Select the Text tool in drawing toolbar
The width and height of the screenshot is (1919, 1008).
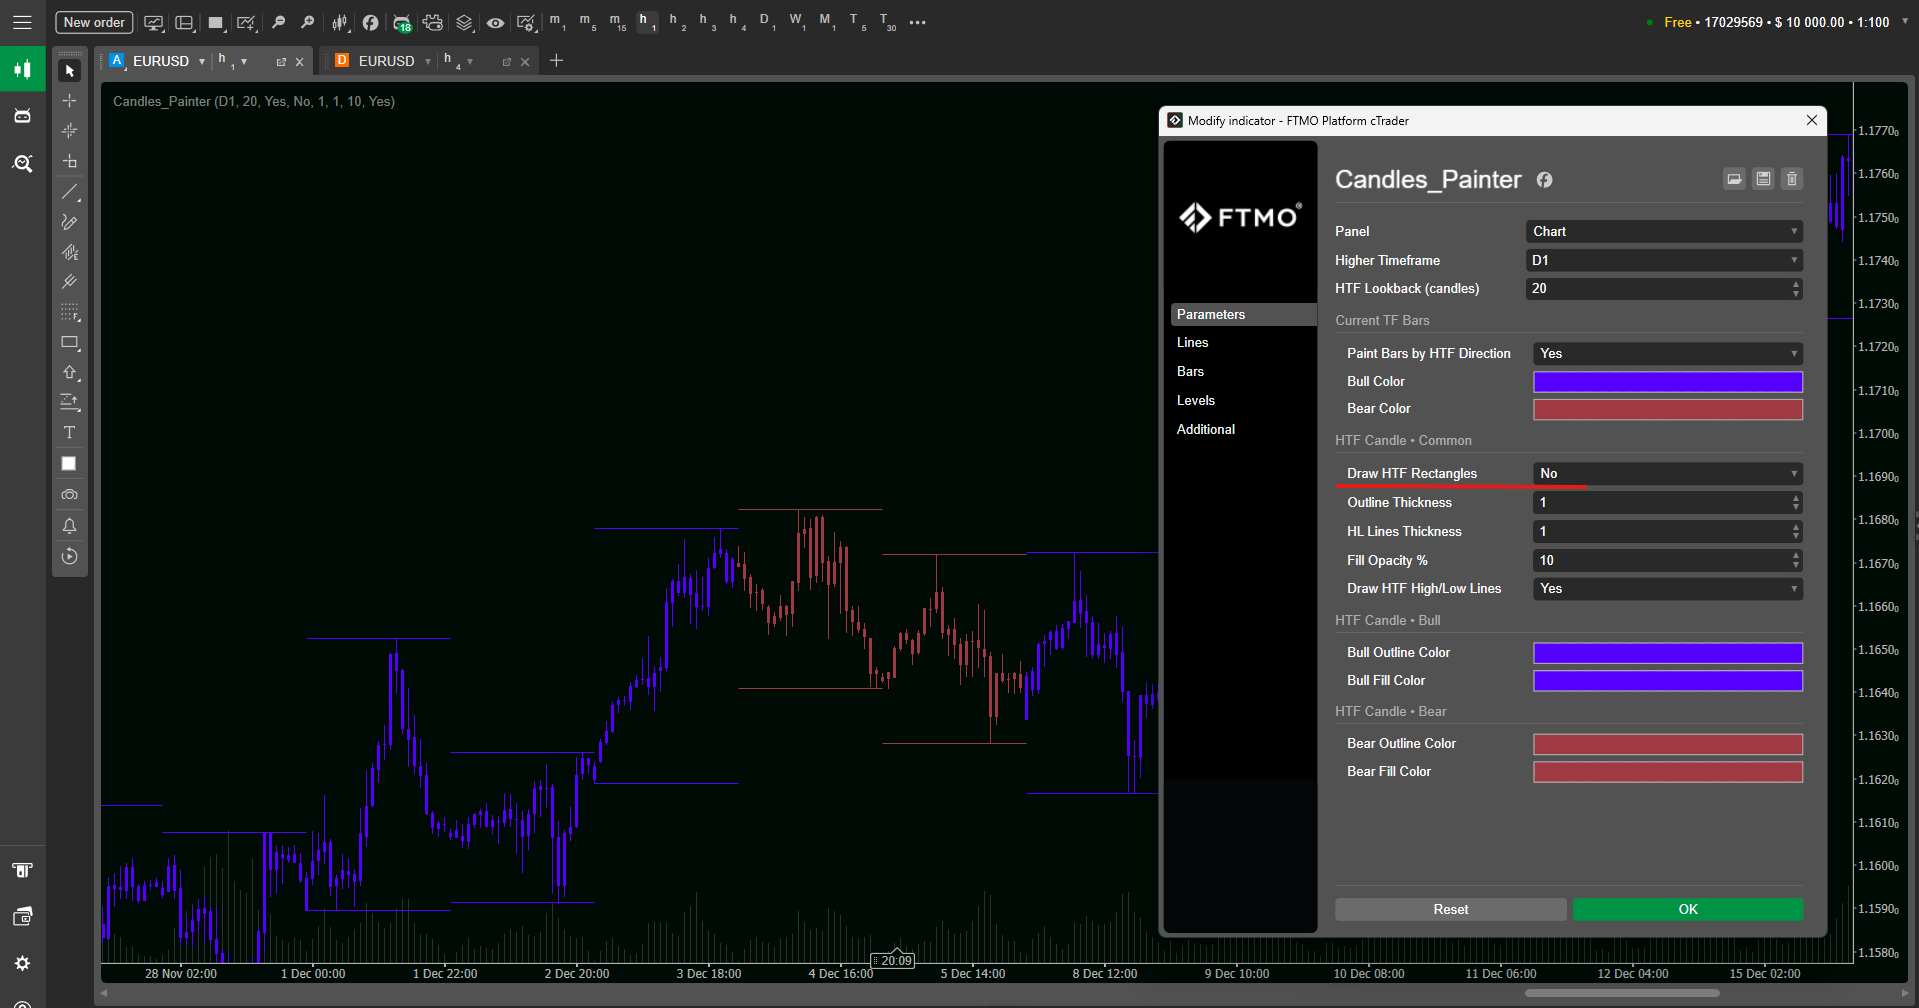coord(69,433)
